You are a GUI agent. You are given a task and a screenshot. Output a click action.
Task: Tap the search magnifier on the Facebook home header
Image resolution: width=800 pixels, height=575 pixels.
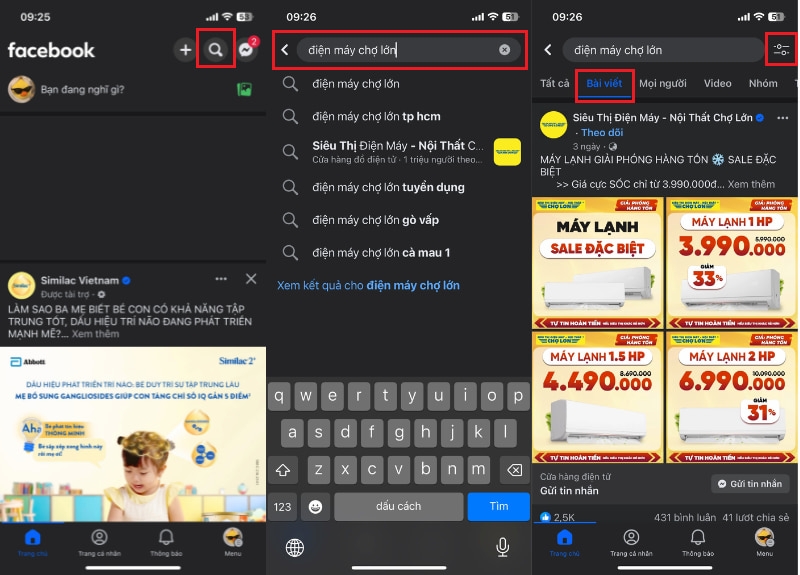(216, 49)
